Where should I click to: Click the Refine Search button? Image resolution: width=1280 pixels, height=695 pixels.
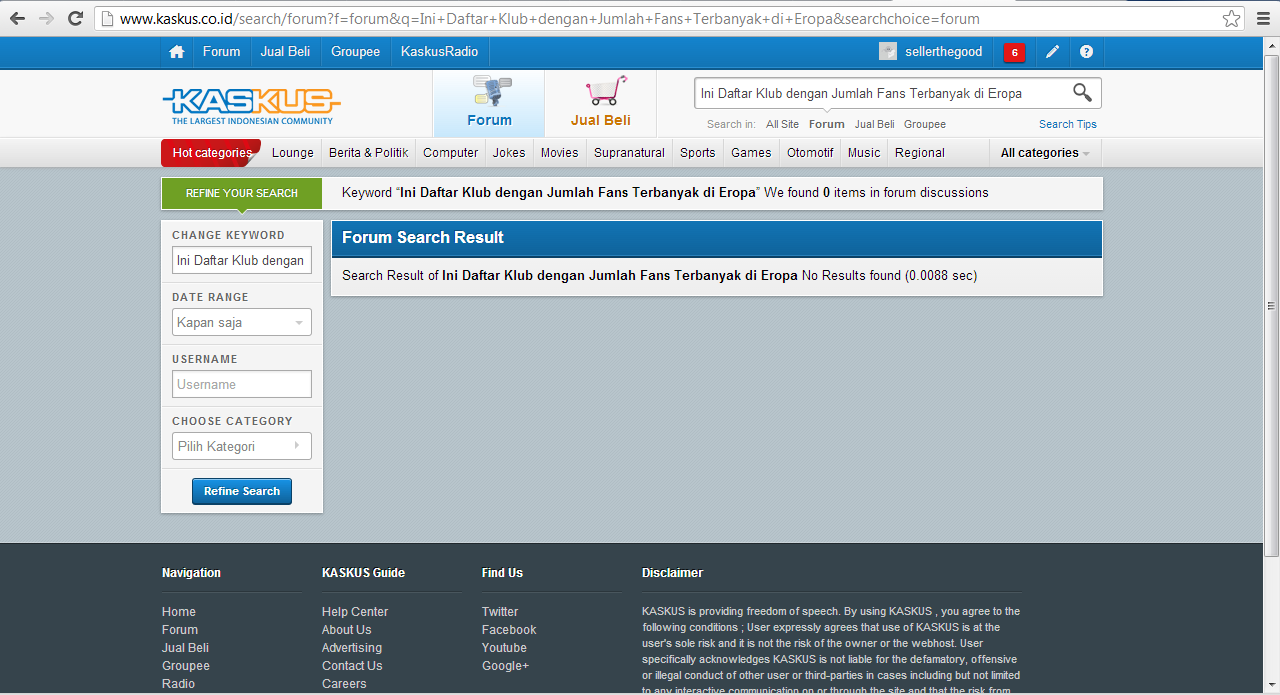pyautogui.click(x=242, y=491)
